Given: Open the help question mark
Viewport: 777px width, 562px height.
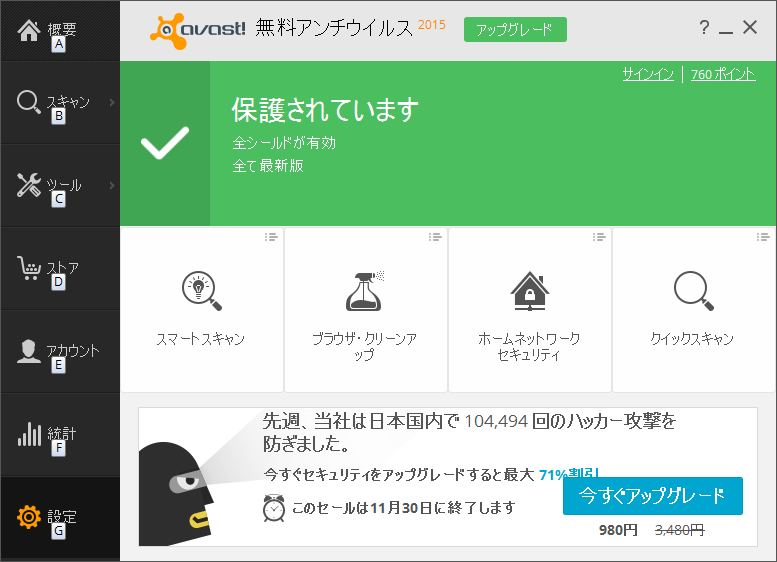Looking at the screenshot, I should pos(704,27).
